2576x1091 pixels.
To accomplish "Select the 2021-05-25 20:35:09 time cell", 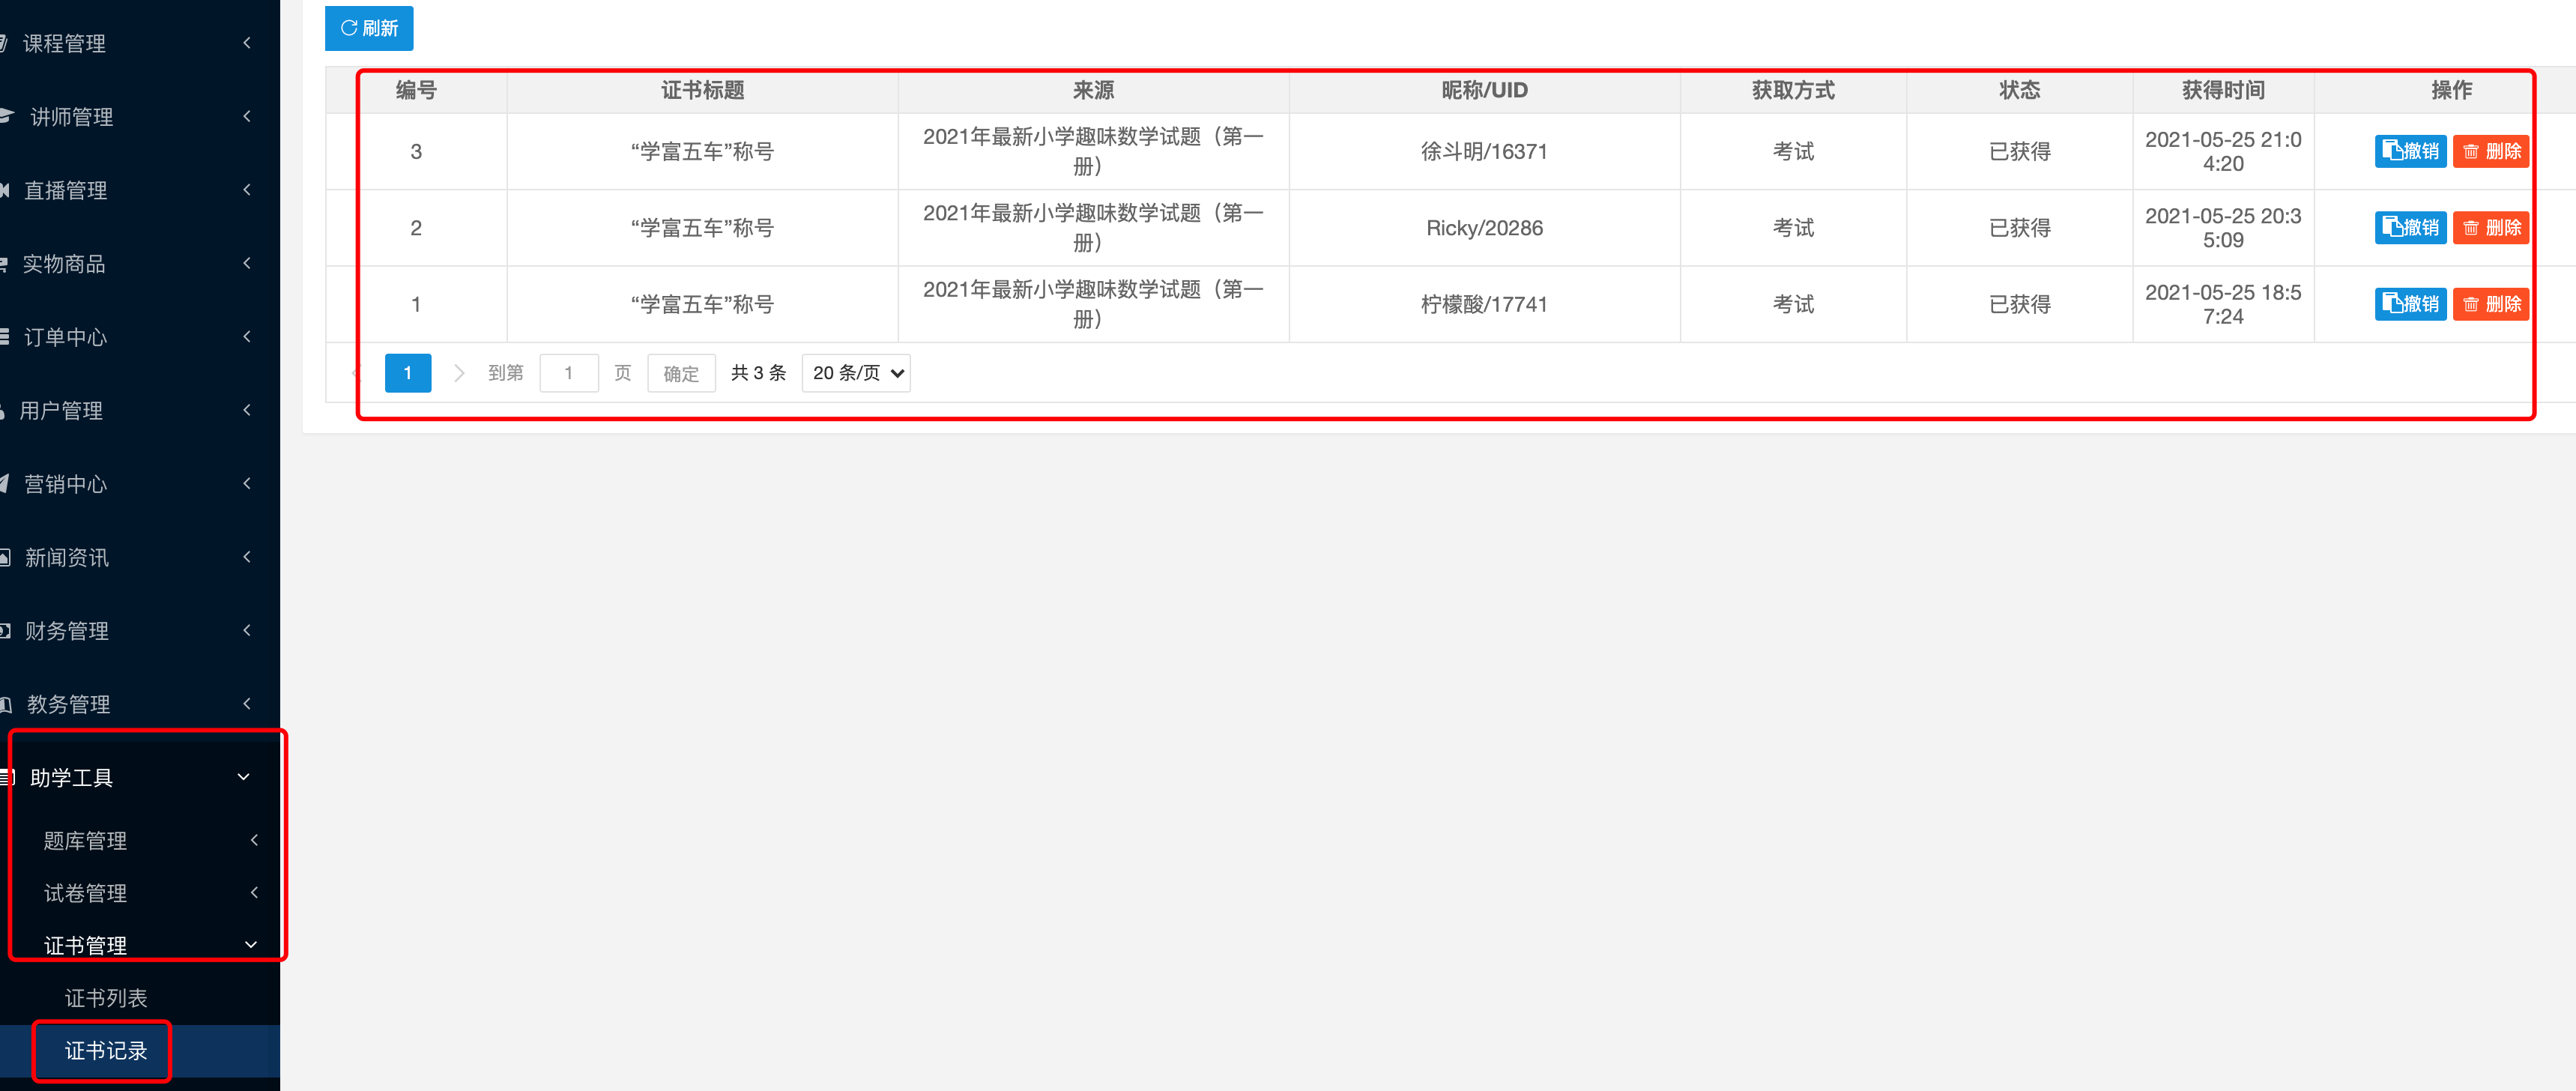I will click(2223, 228).
